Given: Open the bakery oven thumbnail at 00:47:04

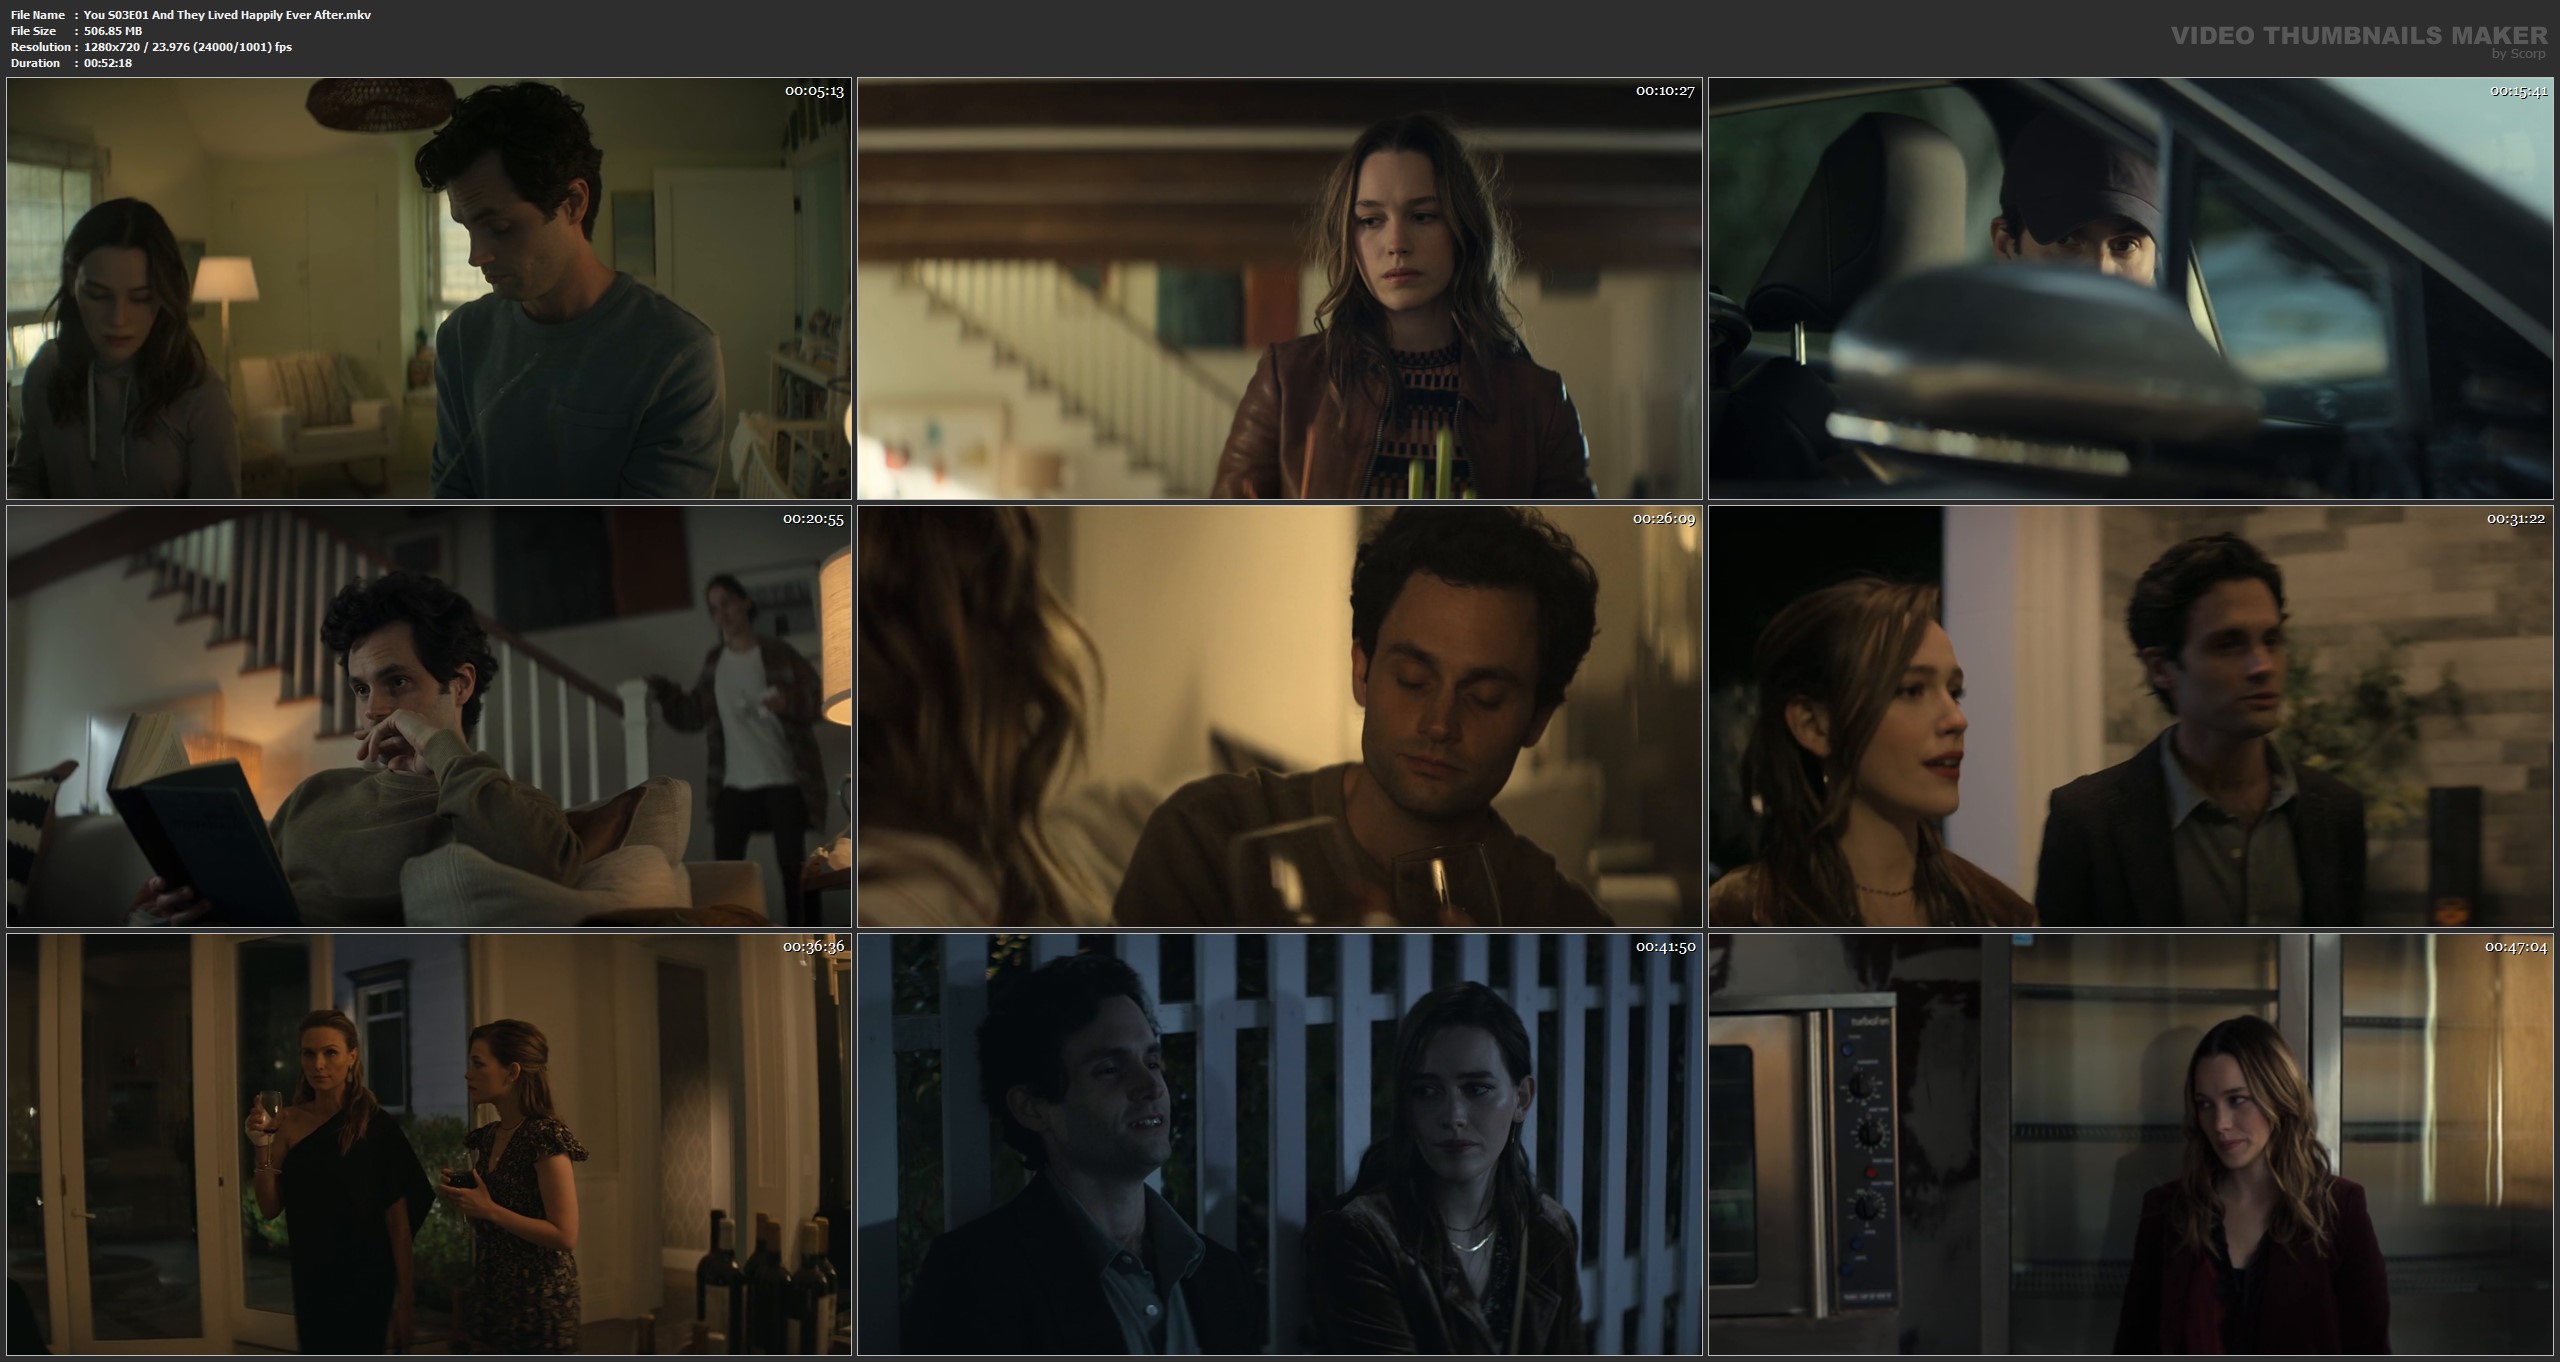Looking at the screenshot, I should 2130,1144.
